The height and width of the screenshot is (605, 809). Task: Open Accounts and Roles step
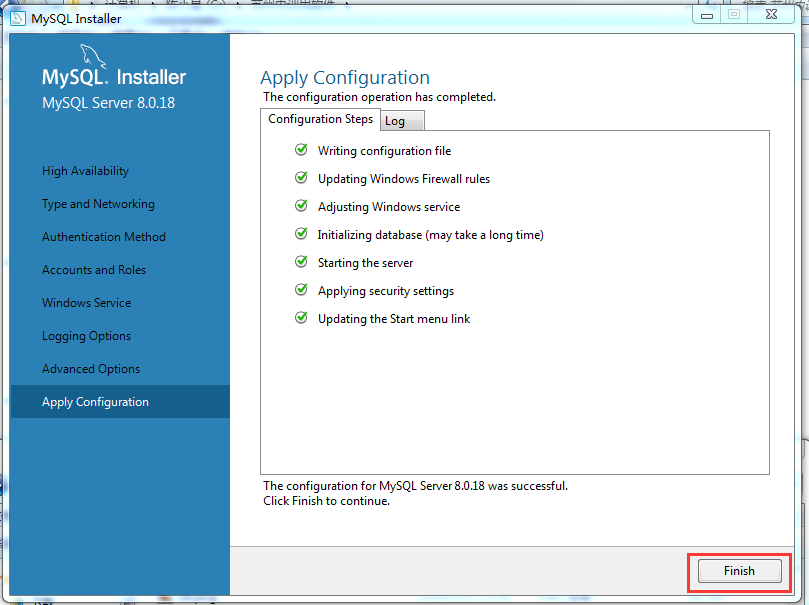[x=94, y=269]
